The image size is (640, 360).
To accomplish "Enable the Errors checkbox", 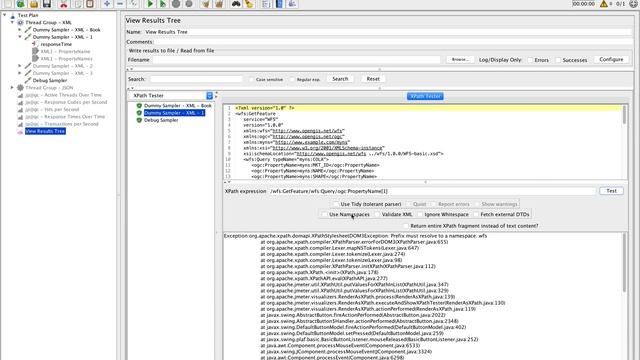I will point(530,60).
